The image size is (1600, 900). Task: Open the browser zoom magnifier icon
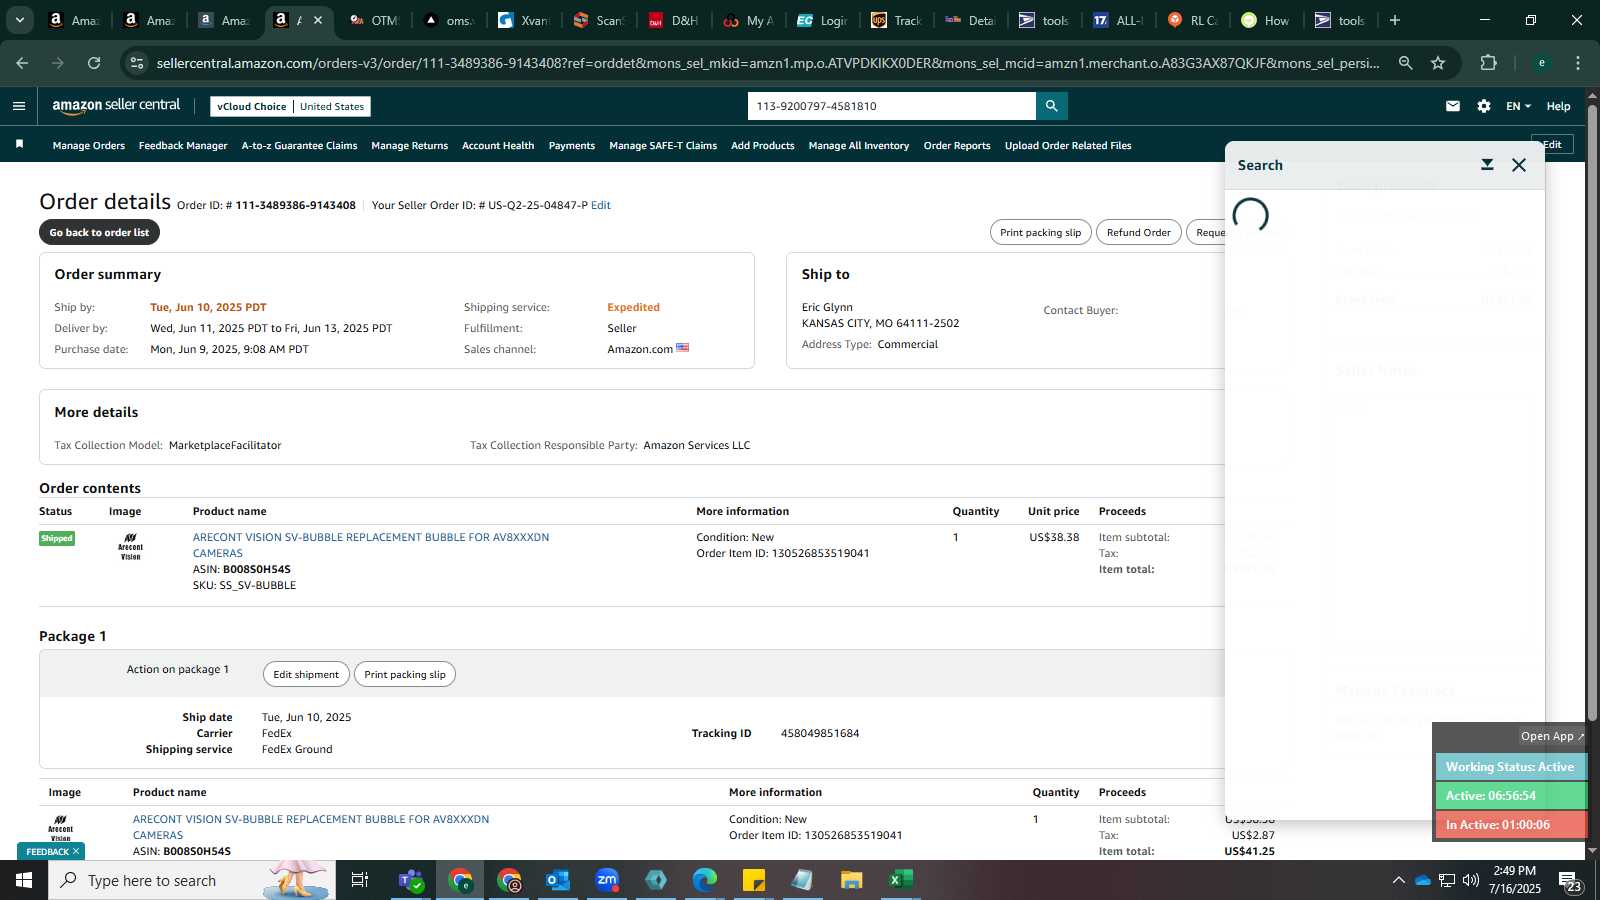1406,63
